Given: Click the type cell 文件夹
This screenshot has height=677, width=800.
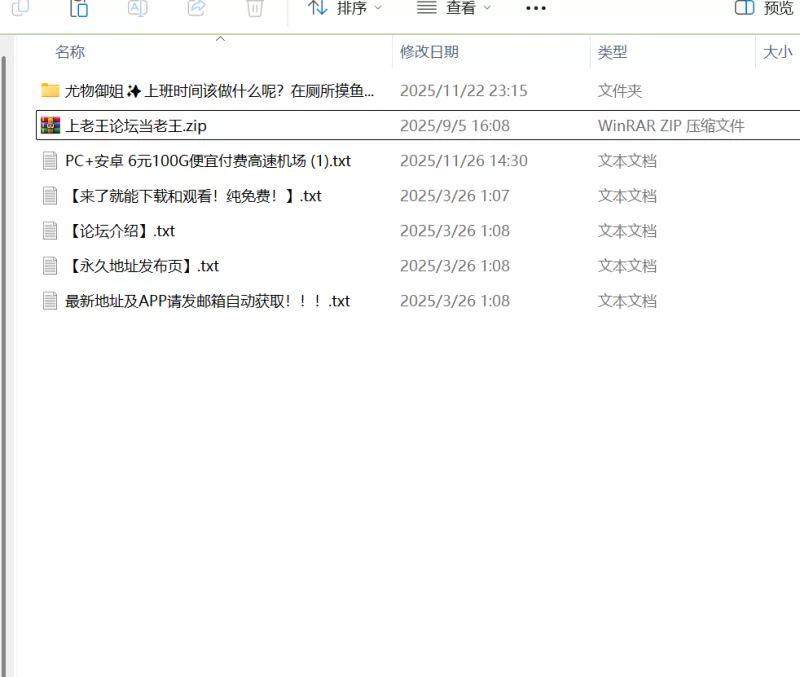Looking at the screenshot, I should tap(619, 91).
